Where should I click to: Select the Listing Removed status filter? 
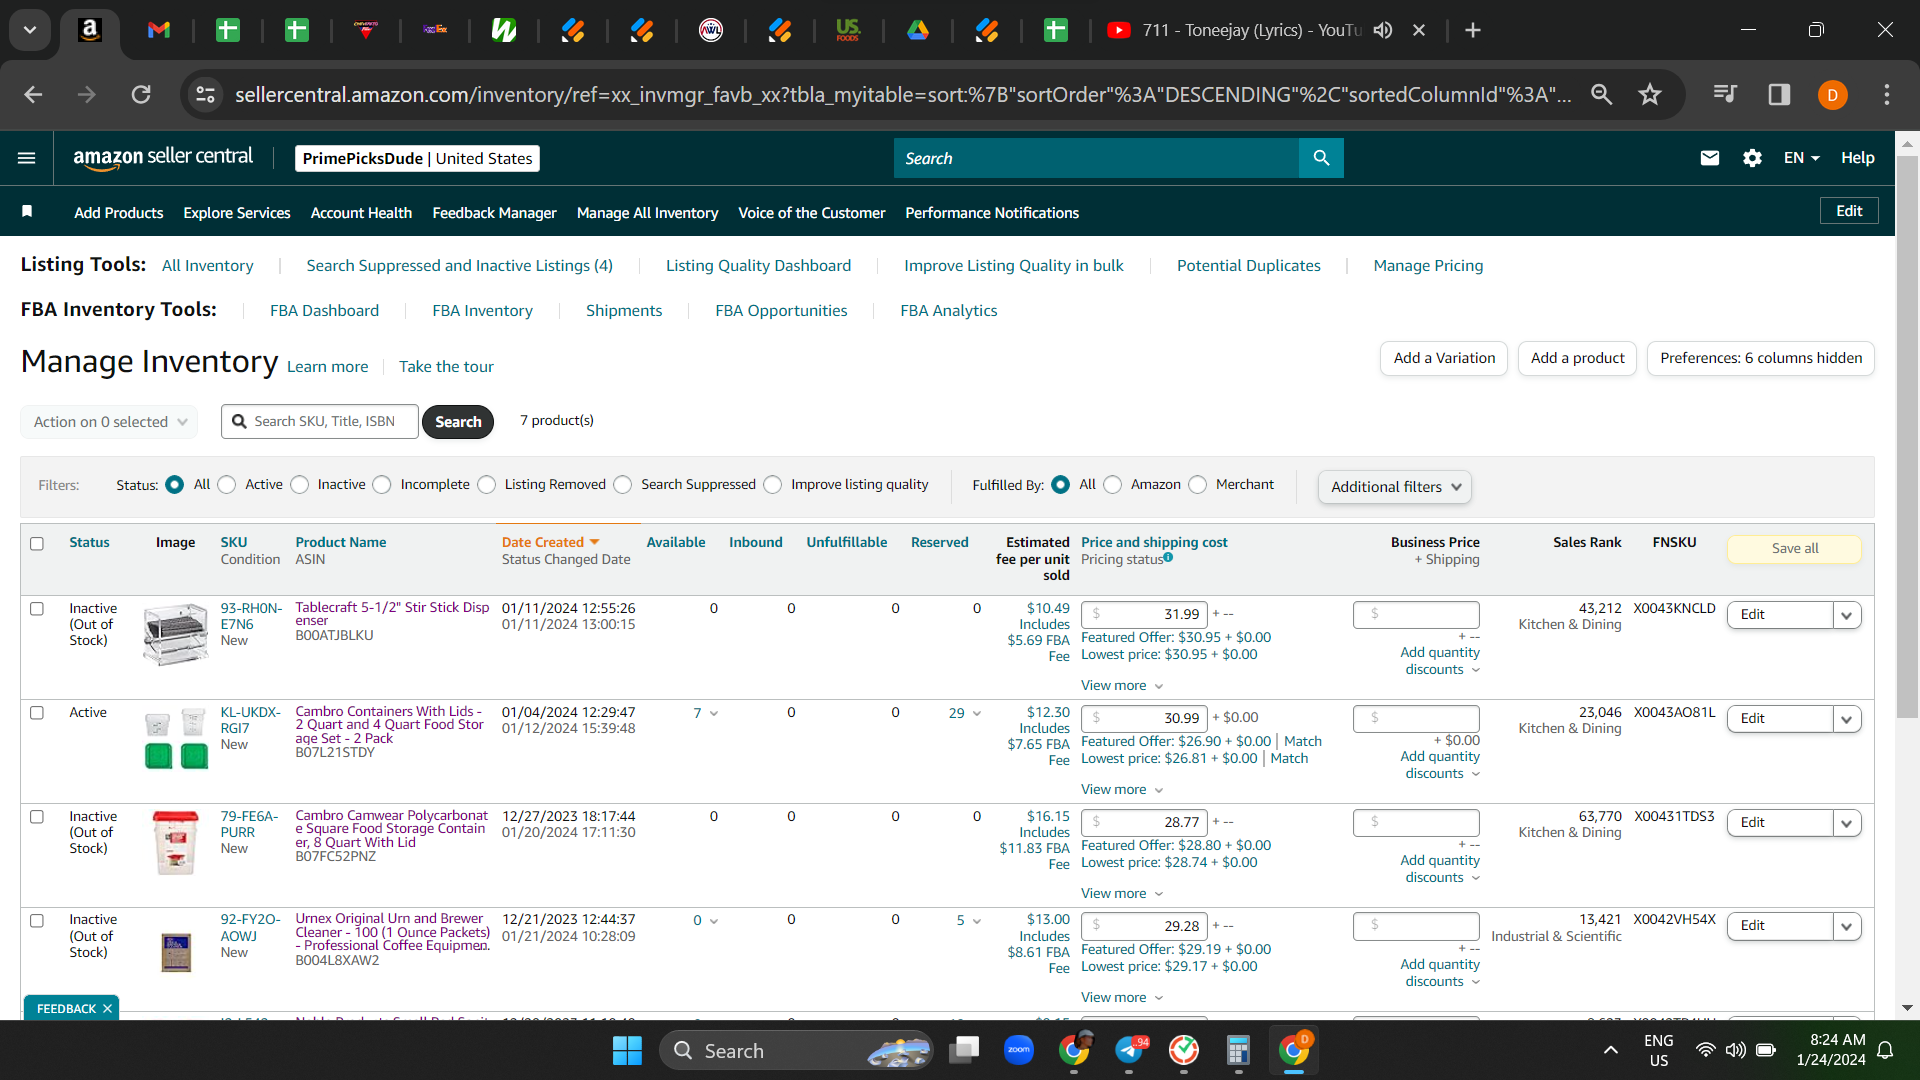[x=487, y=485]
